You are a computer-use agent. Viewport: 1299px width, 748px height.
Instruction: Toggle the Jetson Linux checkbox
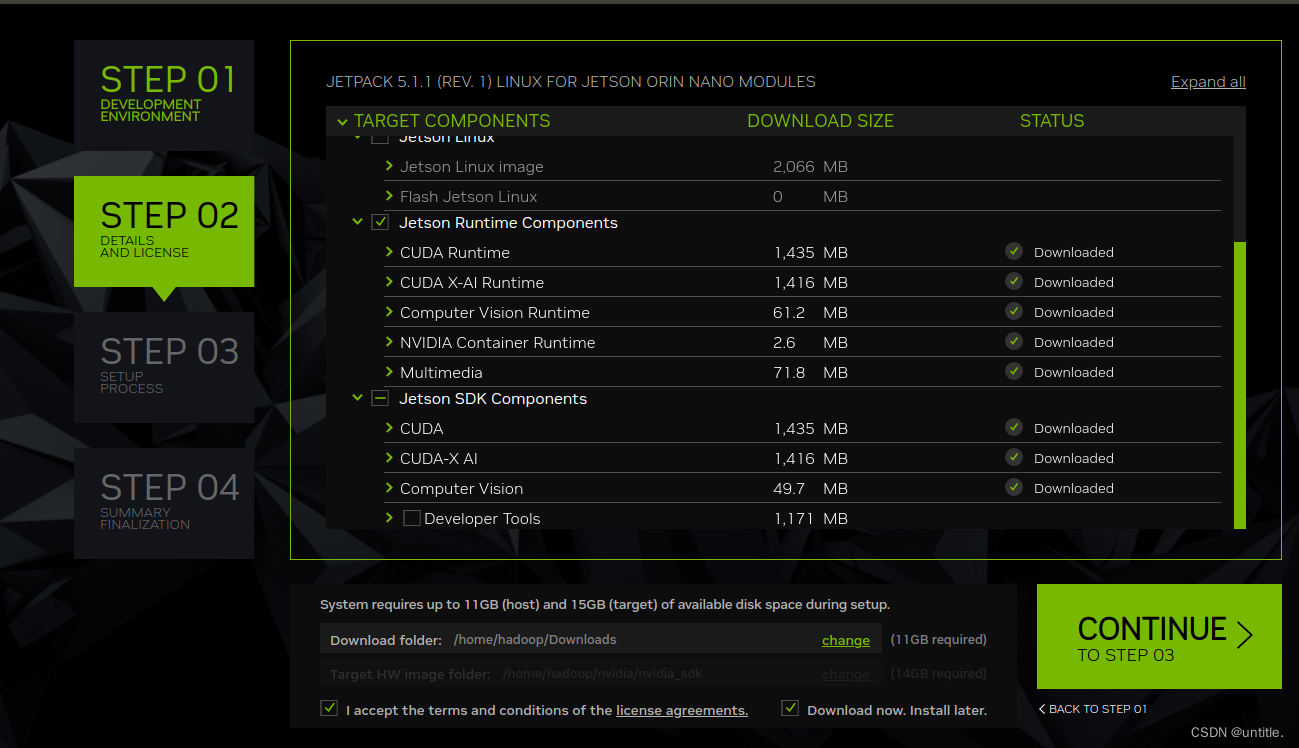pyautogui.click(x=380, y=138)
